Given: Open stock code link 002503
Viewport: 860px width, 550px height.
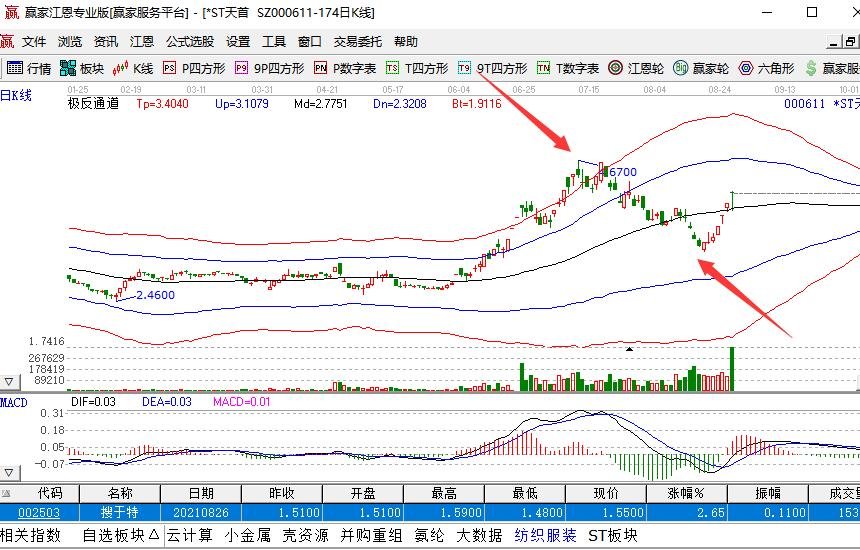Looking at the screenshot, I should click(x=39, y=513).
